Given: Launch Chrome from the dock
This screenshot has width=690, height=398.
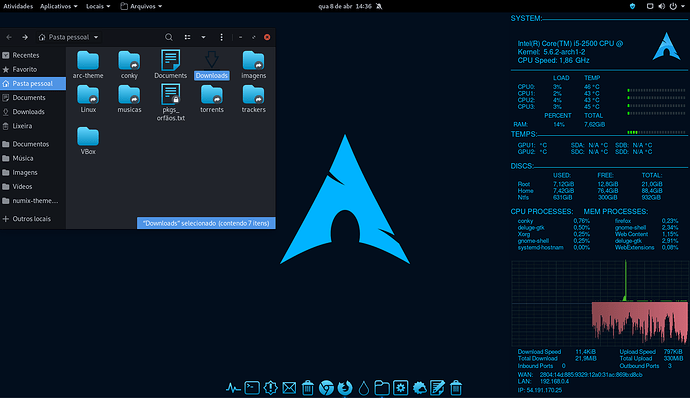Looking at the screenshot, I should point(326,388).
